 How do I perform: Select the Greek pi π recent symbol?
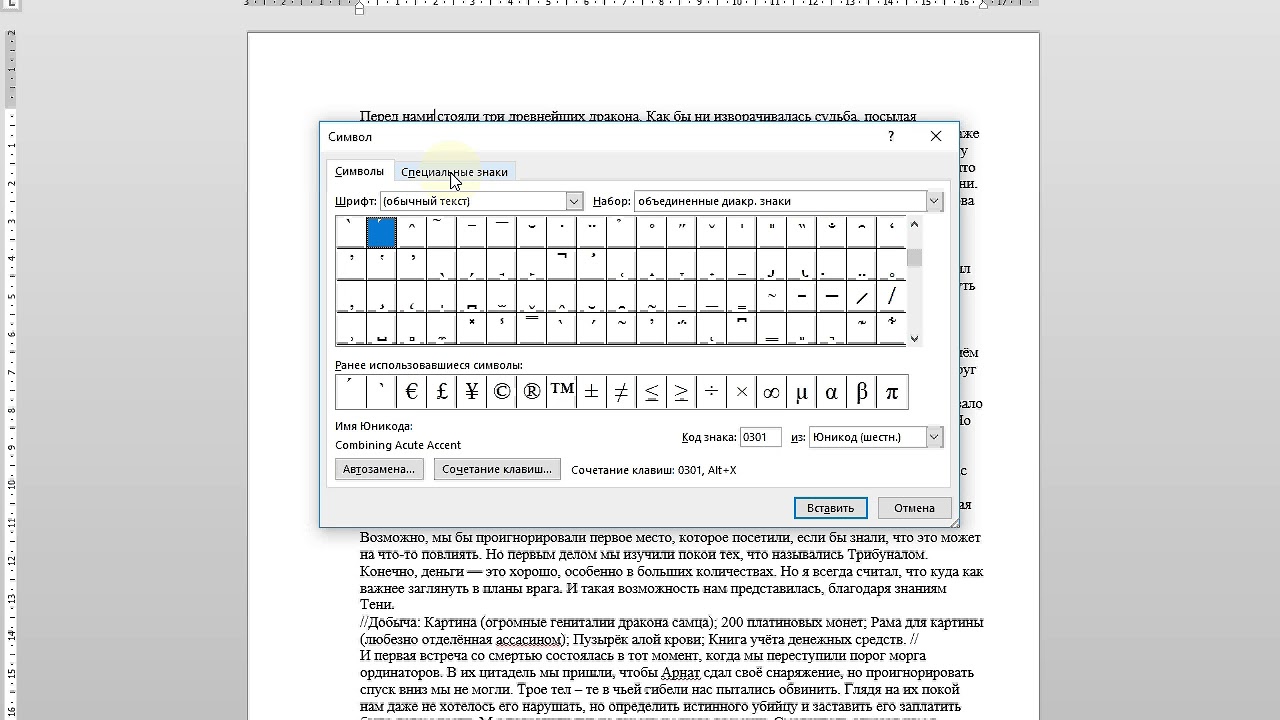pyautogui.click(x=892, y=392)
